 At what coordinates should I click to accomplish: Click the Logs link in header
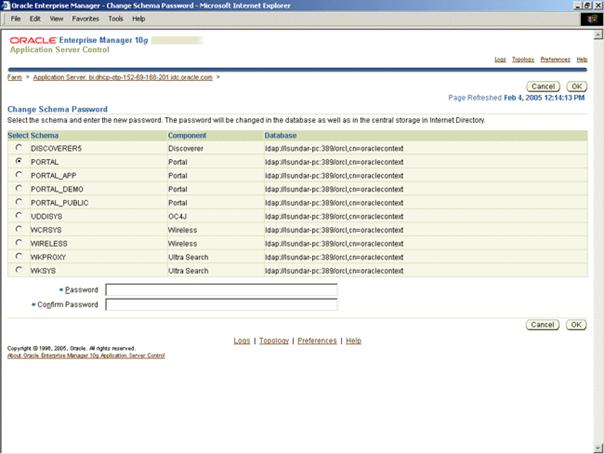point(500,60)
